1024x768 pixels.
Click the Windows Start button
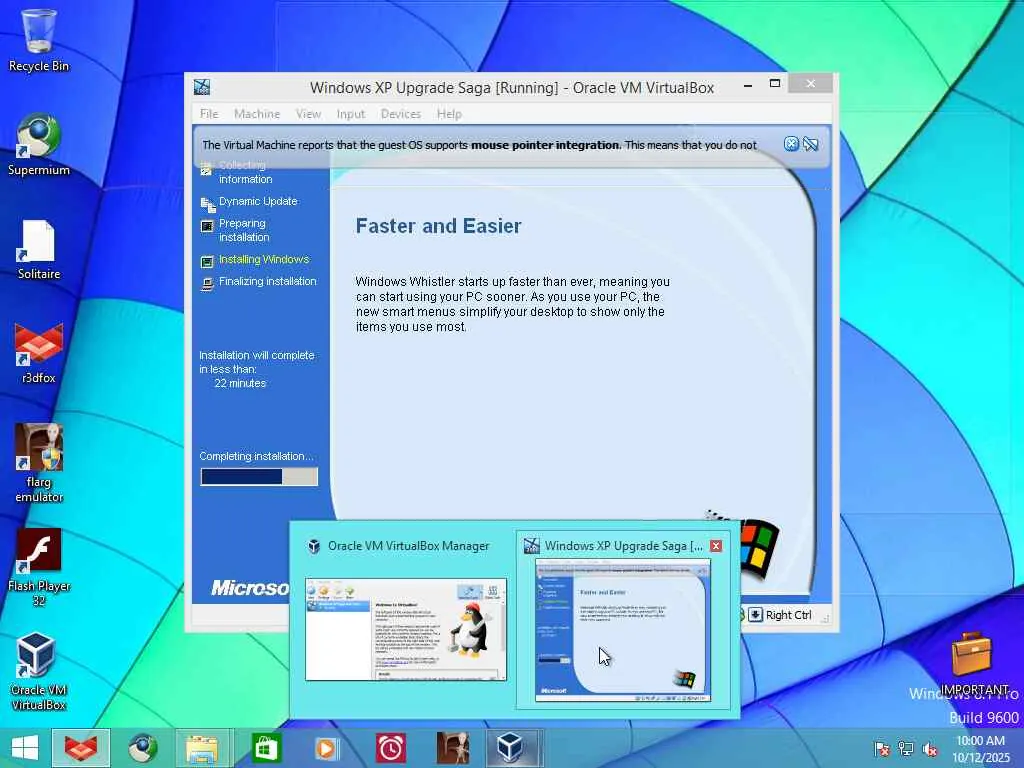25,748
